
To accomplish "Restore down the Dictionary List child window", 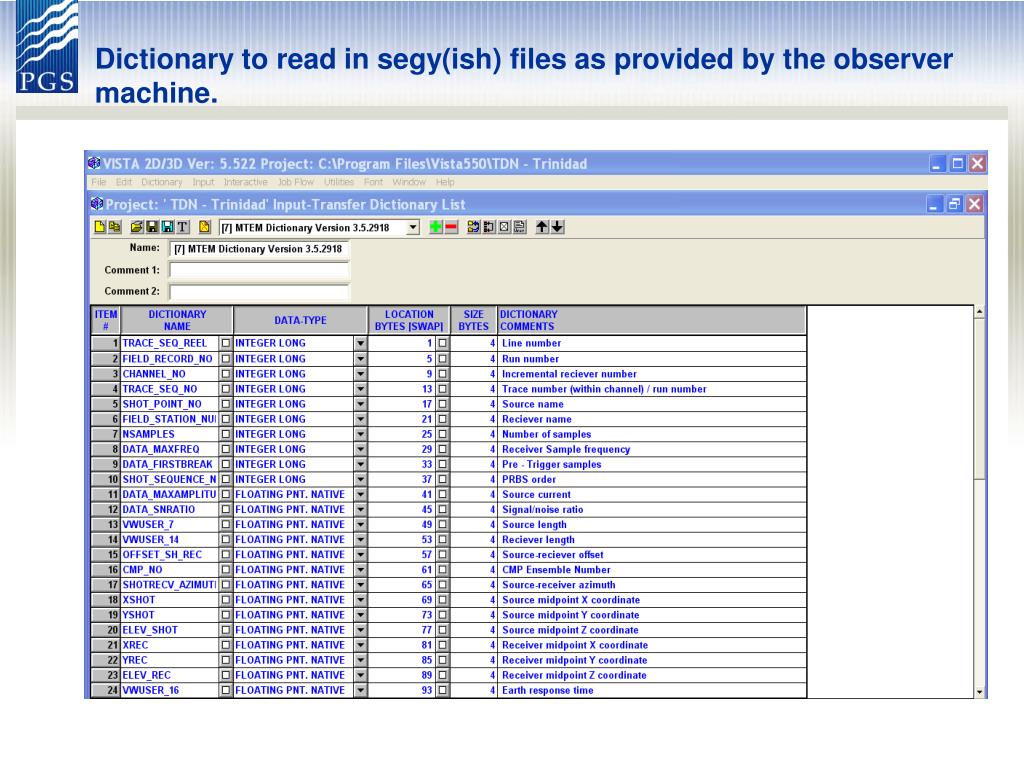I will [953, 204].
